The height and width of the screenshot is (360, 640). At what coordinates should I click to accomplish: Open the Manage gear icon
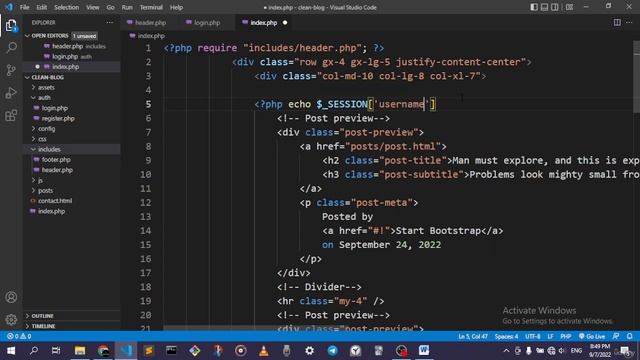[11, 319]
